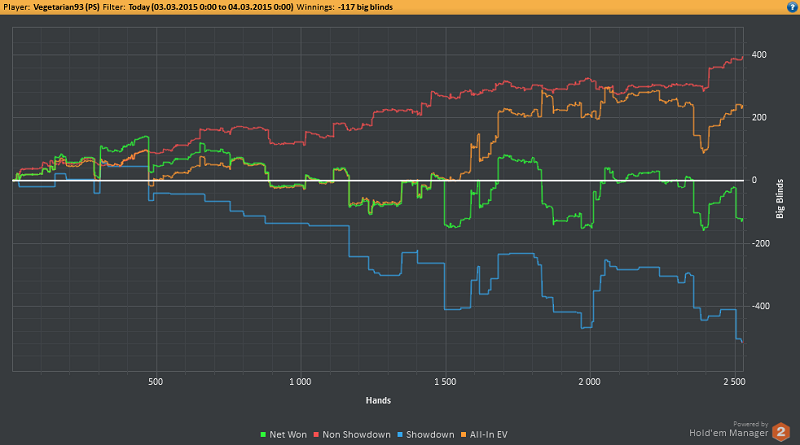Click the 200 y-axis label
Viewport: 800px width, 445px height.
click(759, 117)
